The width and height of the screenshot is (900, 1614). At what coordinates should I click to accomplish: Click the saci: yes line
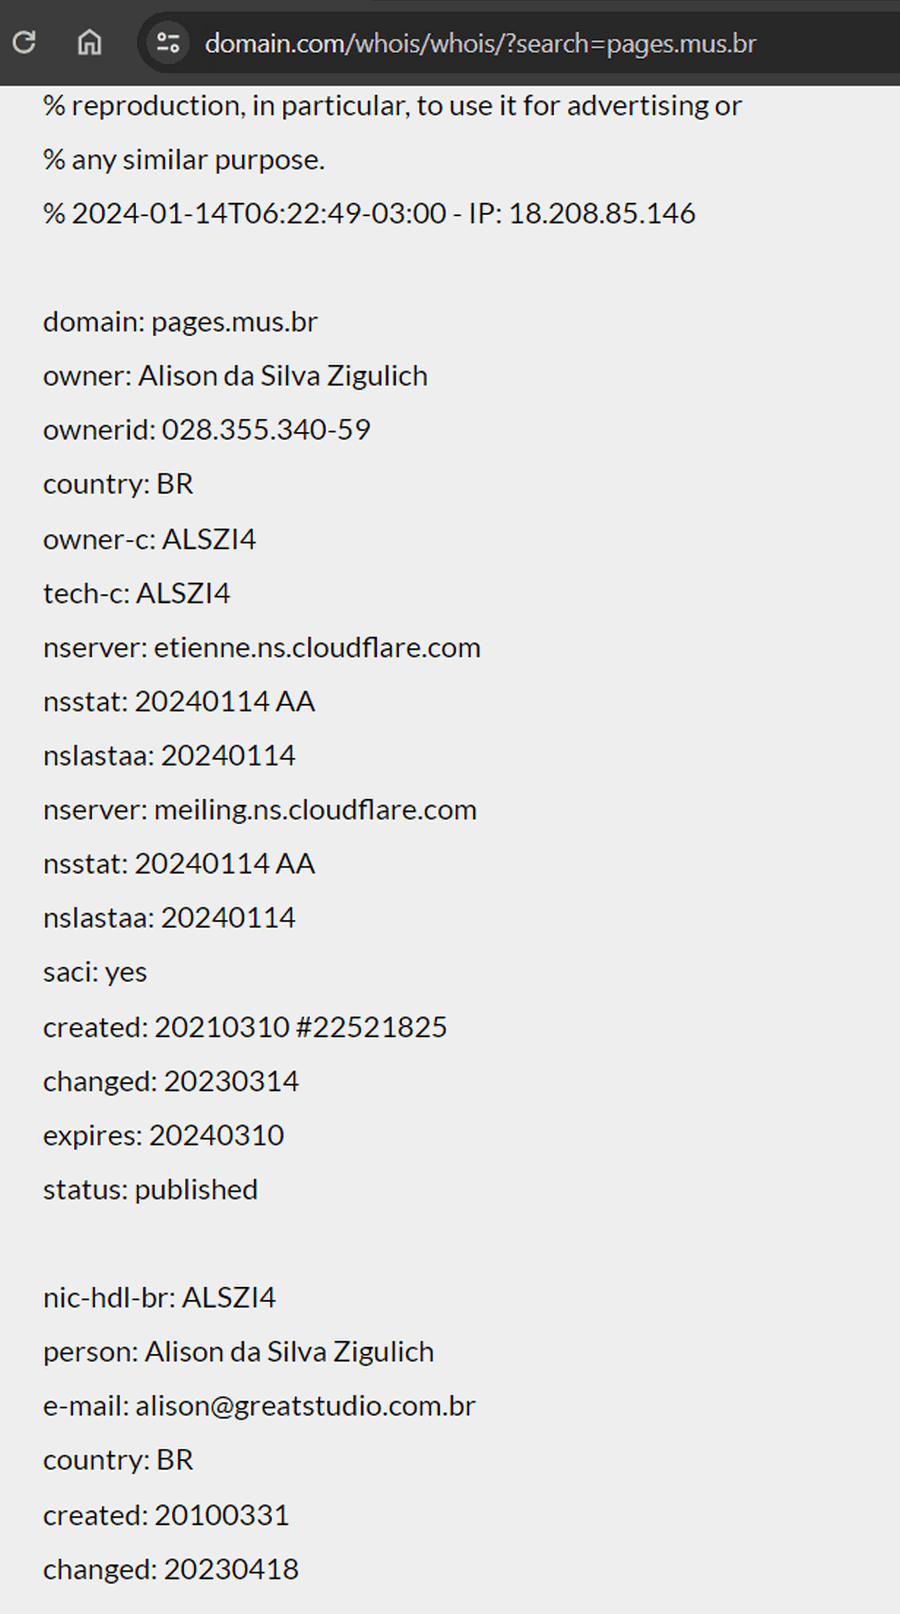[95, 972]
